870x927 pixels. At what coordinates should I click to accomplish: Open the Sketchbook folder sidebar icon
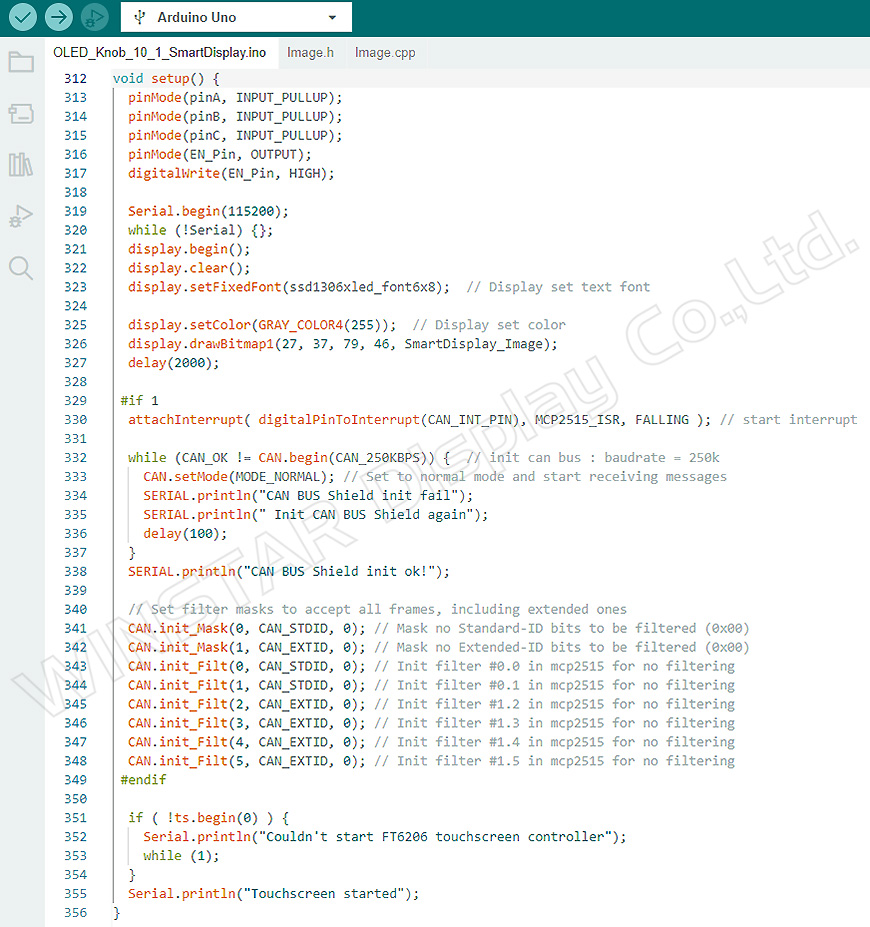pyautogui.click(x=21, y=61)
